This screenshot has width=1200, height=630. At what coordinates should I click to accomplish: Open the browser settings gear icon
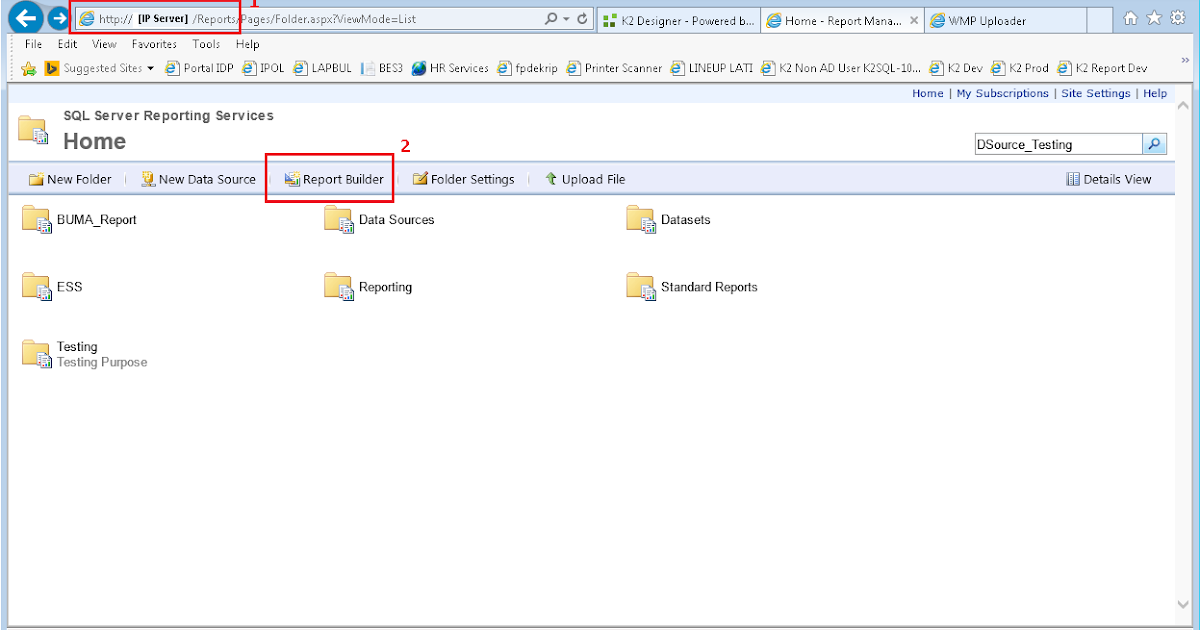tap(1176, 17)
